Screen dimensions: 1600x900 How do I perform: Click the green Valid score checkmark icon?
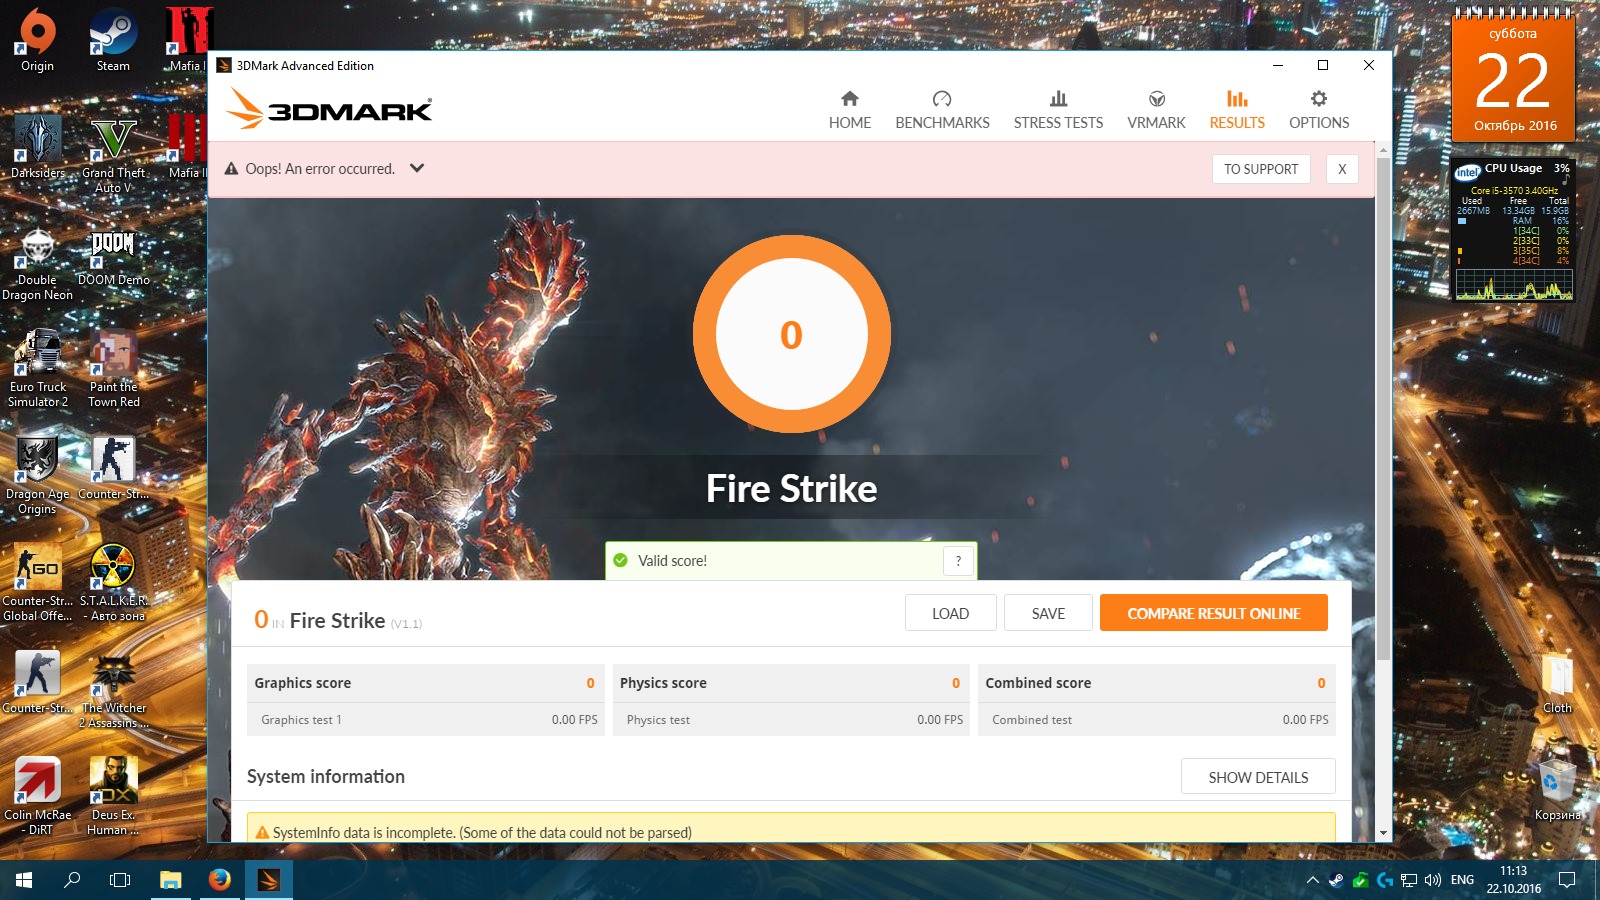[x=620, y=561]
